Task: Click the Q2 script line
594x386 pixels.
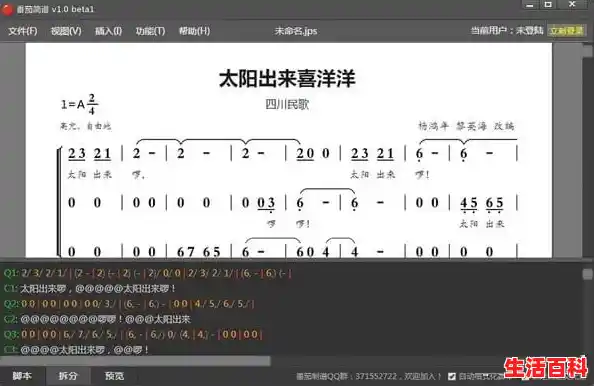Action: click(x=129, y=304)
